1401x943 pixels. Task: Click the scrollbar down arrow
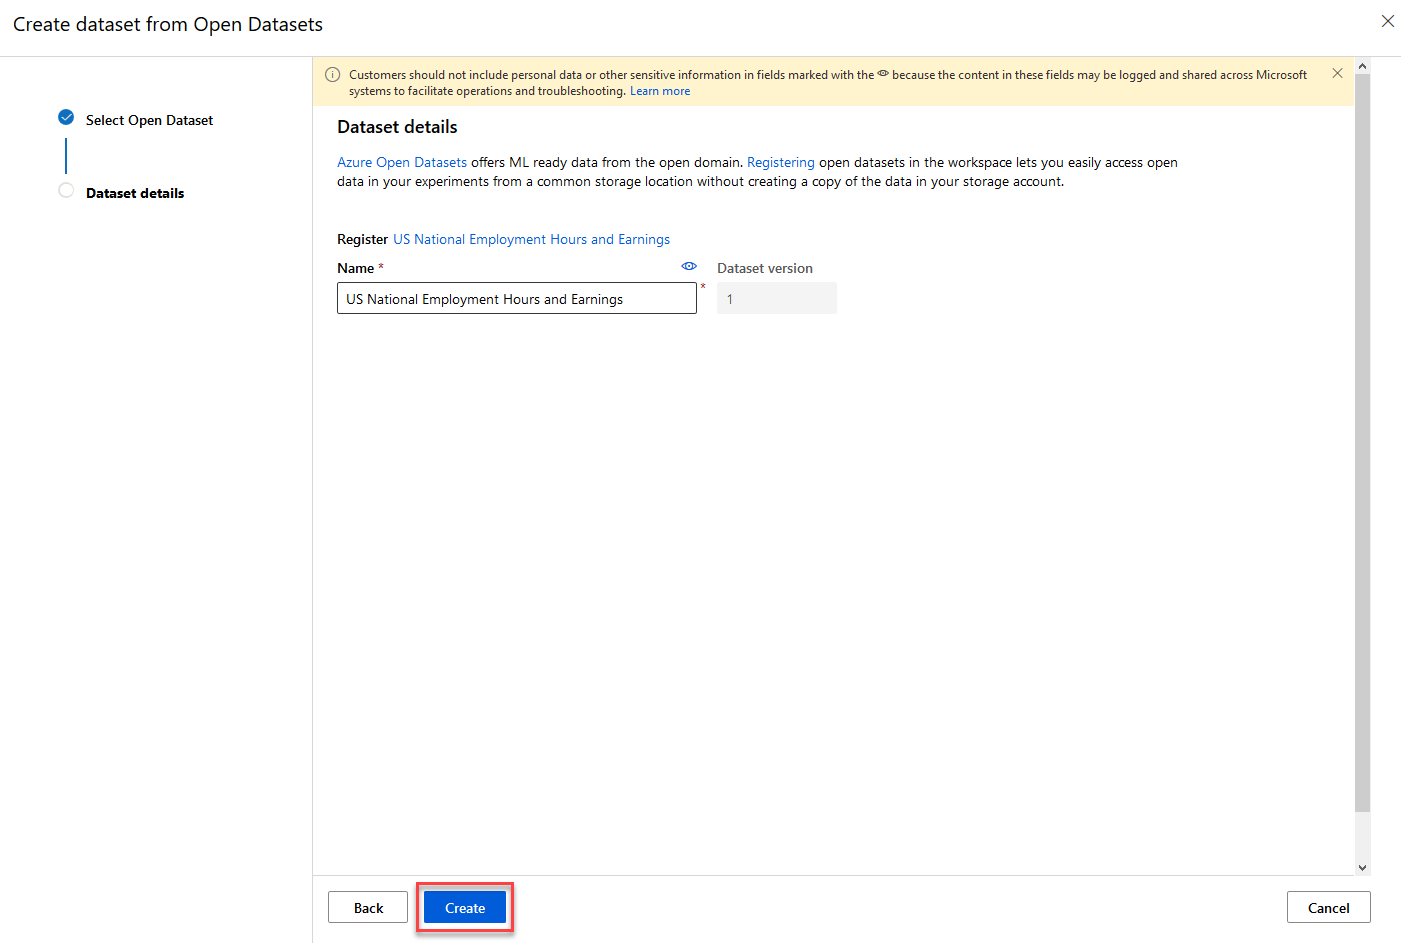(x=1362, y=868)
